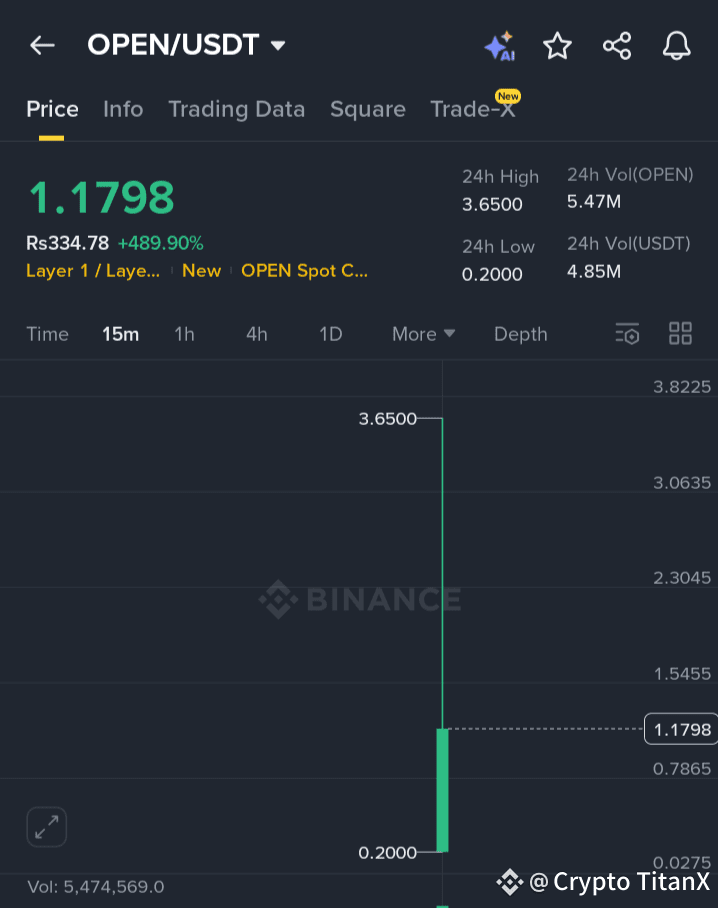Tap the 1.5455 axis price label
Image resolution: width=718 pixels, height=908 pixels.
[682, 674]
